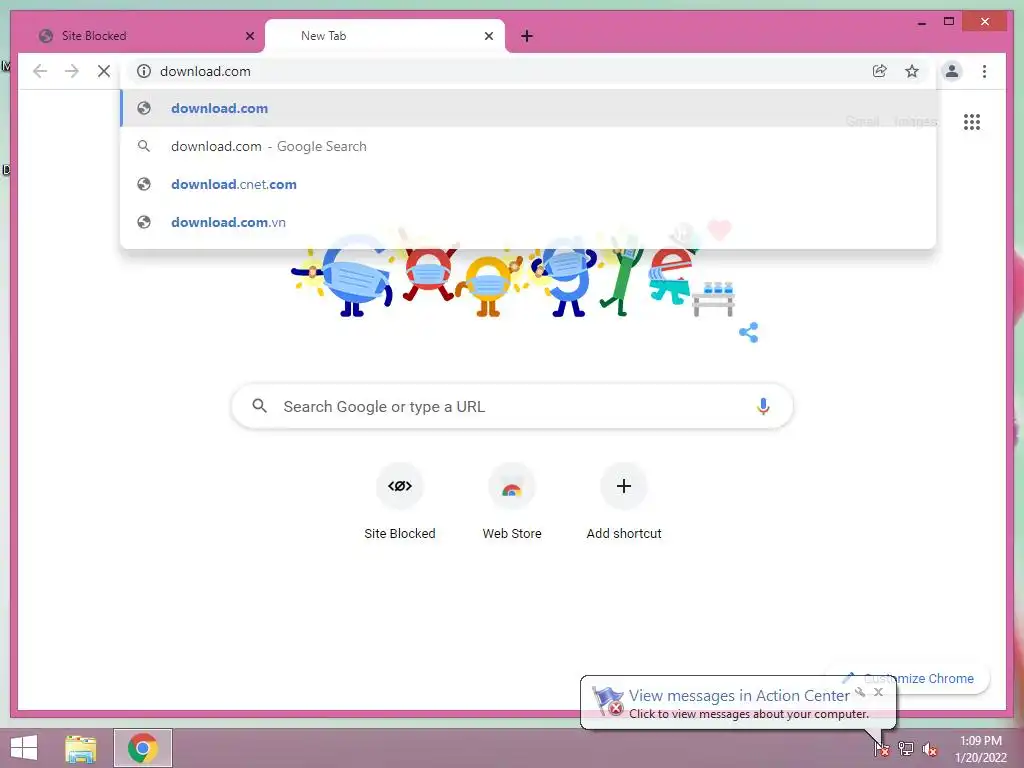Share the Google Doodle
This screenshot has height=768, width=1024.
[x=748, y=332]
